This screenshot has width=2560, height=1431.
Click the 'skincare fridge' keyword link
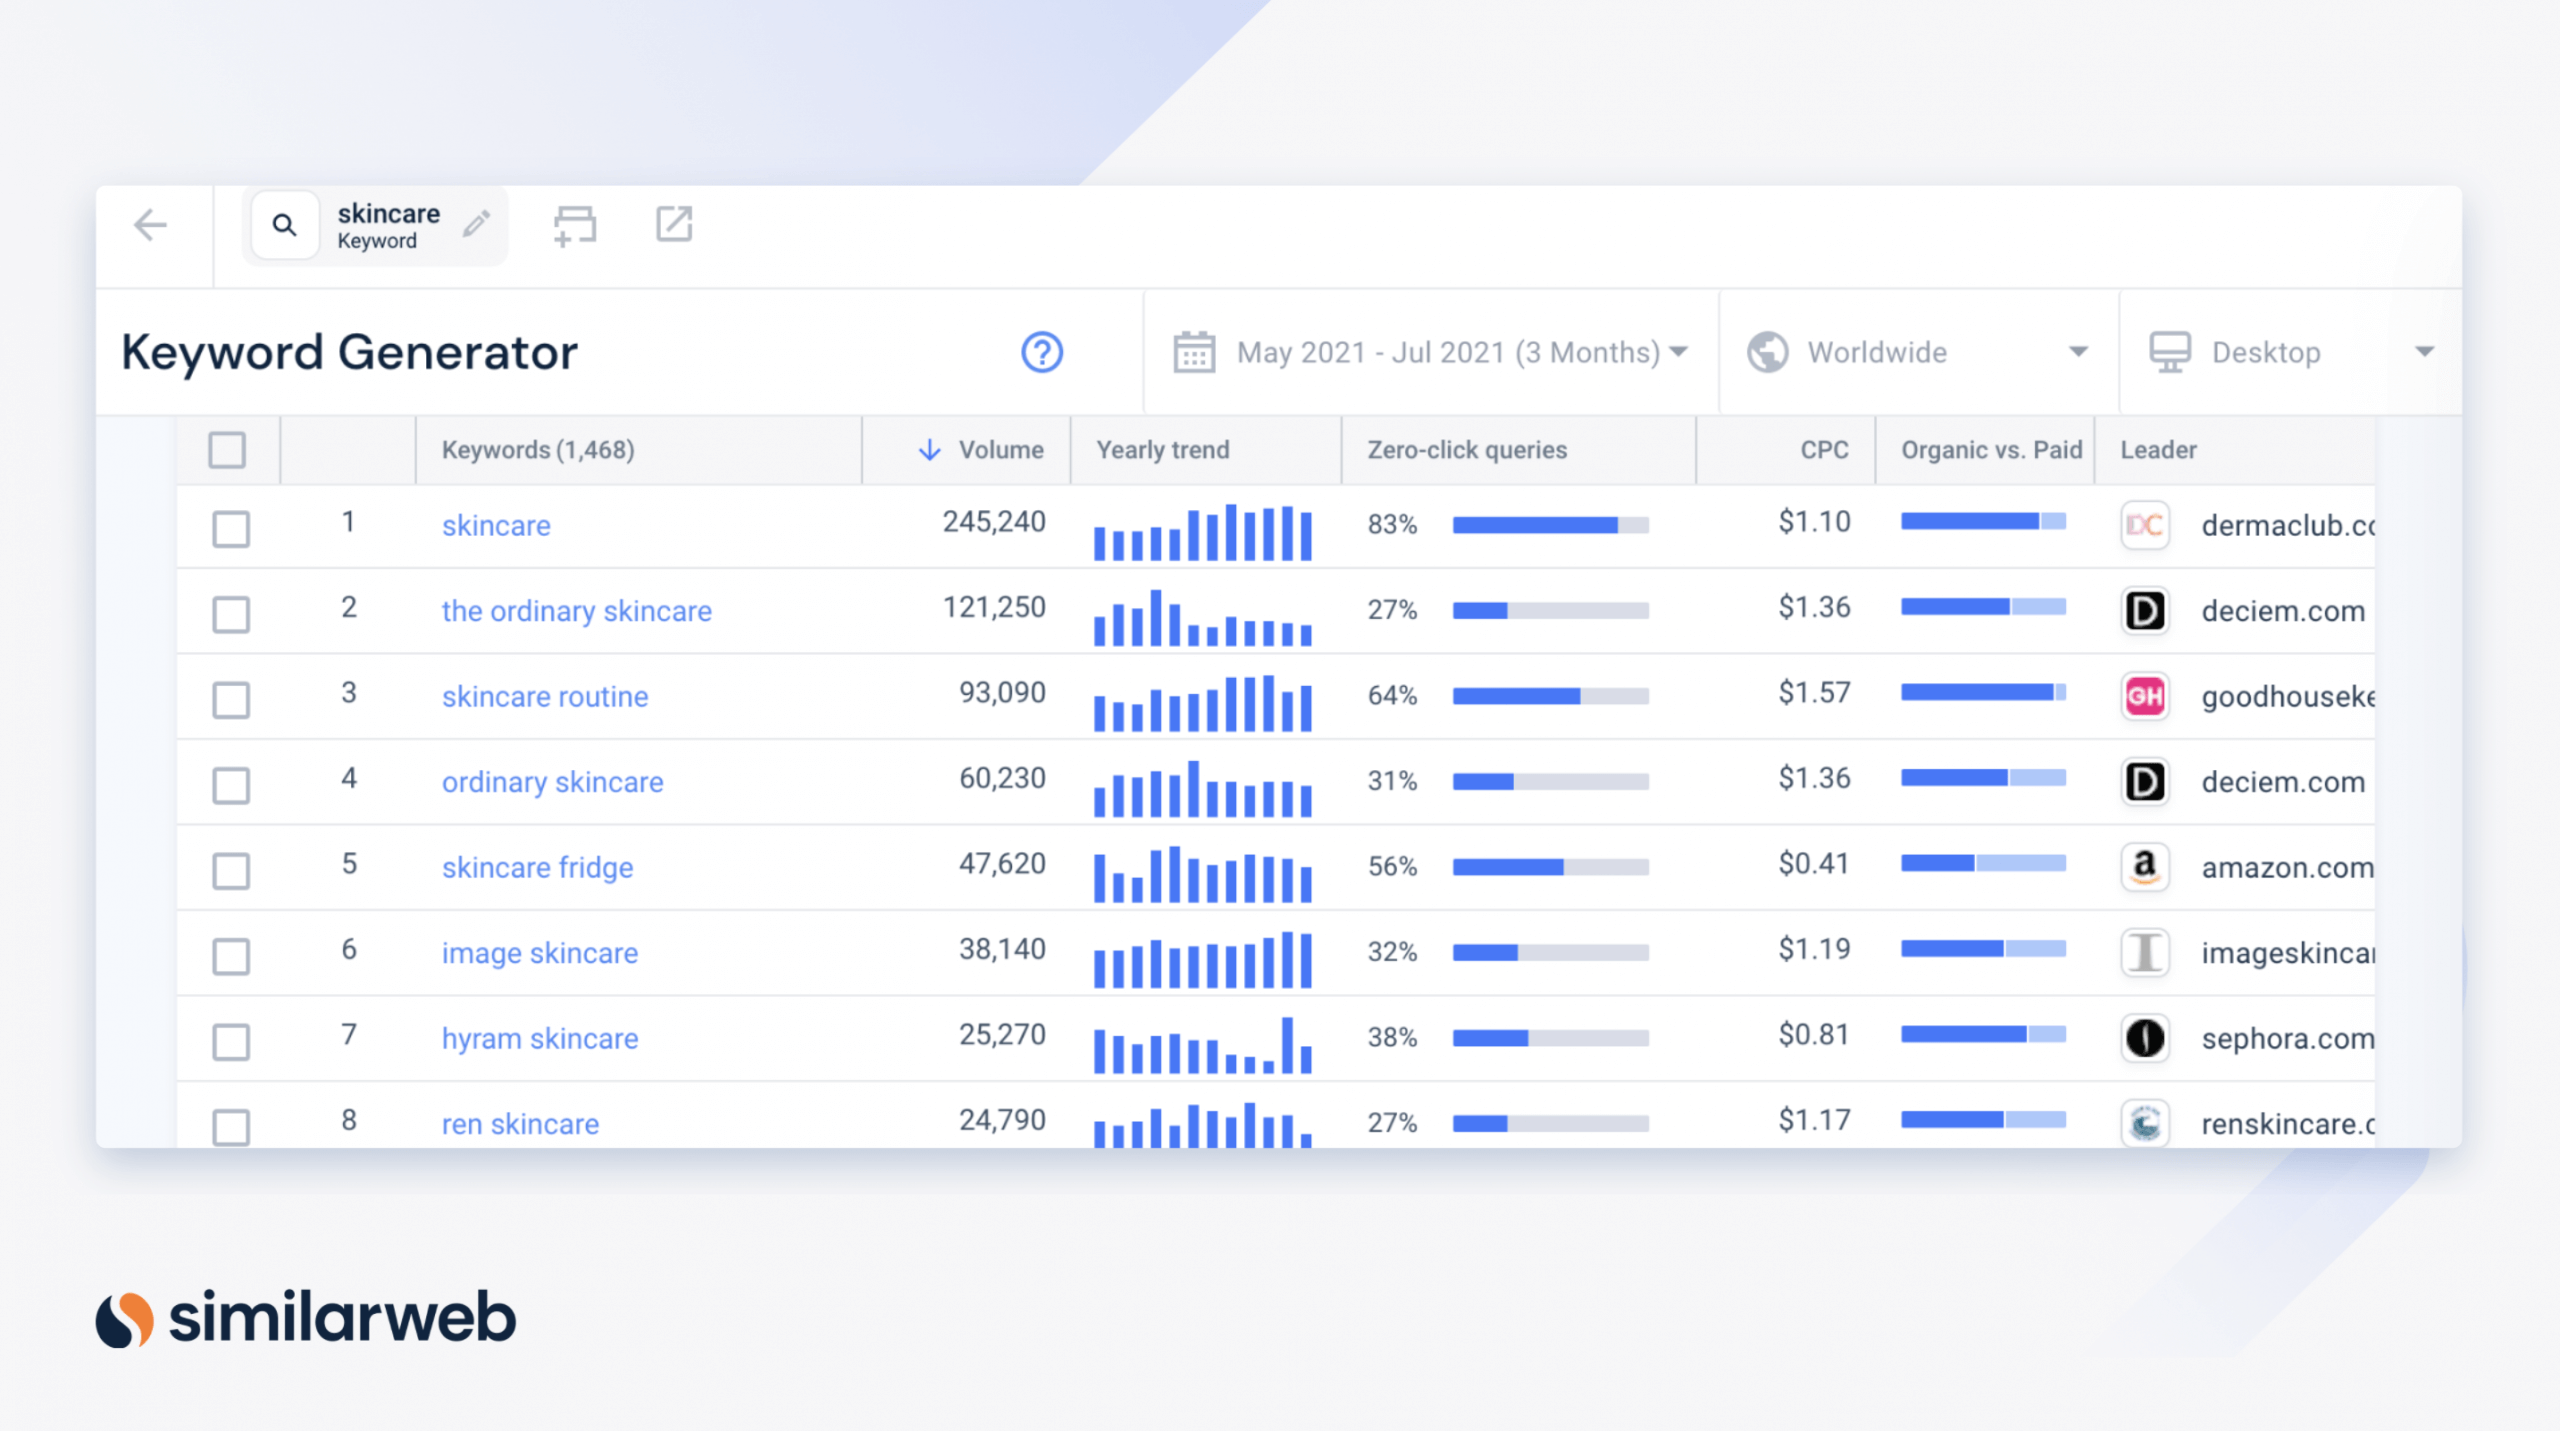(x=535, y=867)
